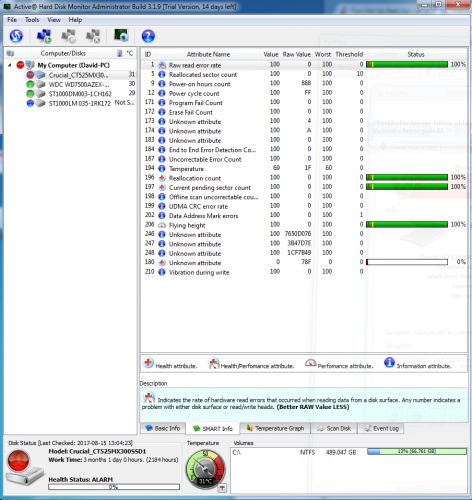
Task: Open the Tools menu
Action: coord(32,20)
